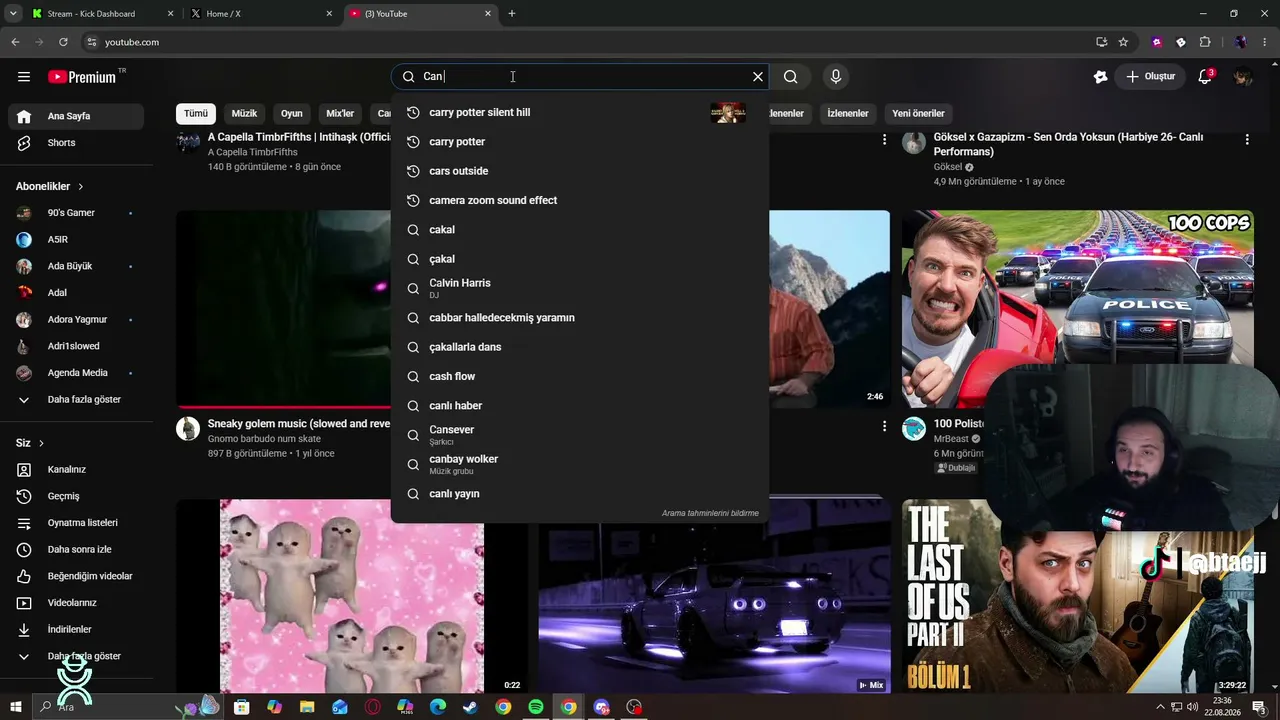Image resolution: width=1280 pixels, height=720 pixels.
Task: Open the dancing cats video thumbnail
Action: point(352,596)
